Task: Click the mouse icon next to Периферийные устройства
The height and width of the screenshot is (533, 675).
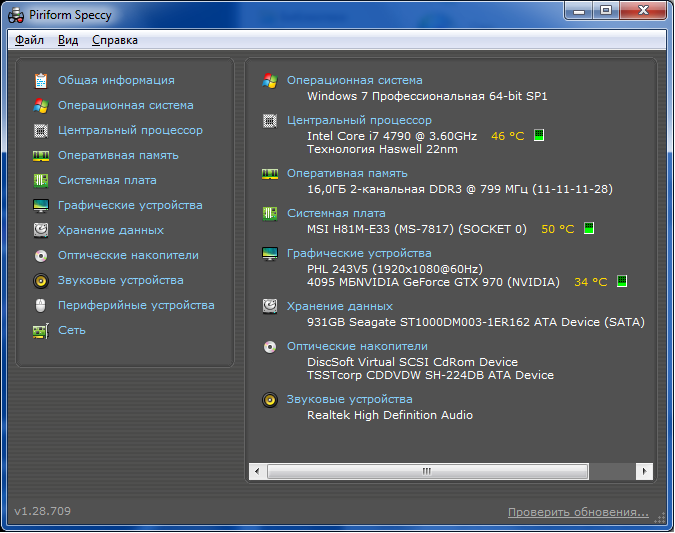Action: [40, 306]
